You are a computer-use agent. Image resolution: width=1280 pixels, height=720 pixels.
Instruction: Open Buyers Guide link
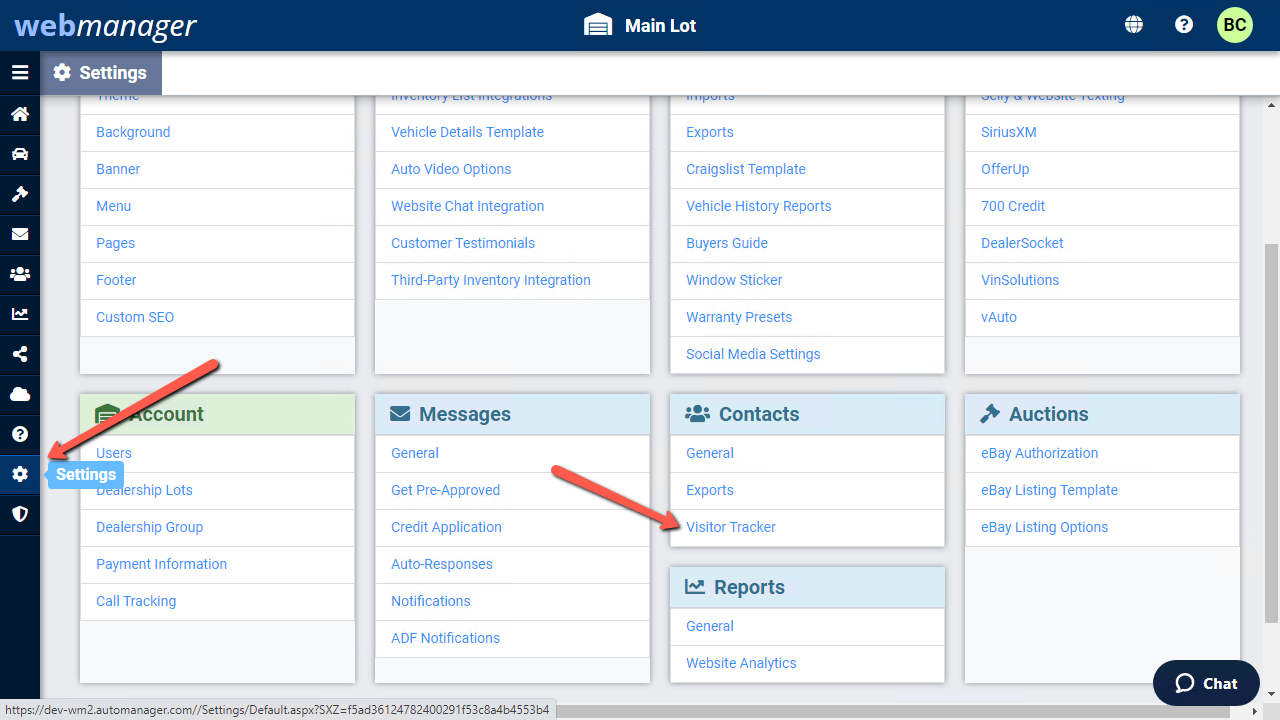[x=727, y=243]
